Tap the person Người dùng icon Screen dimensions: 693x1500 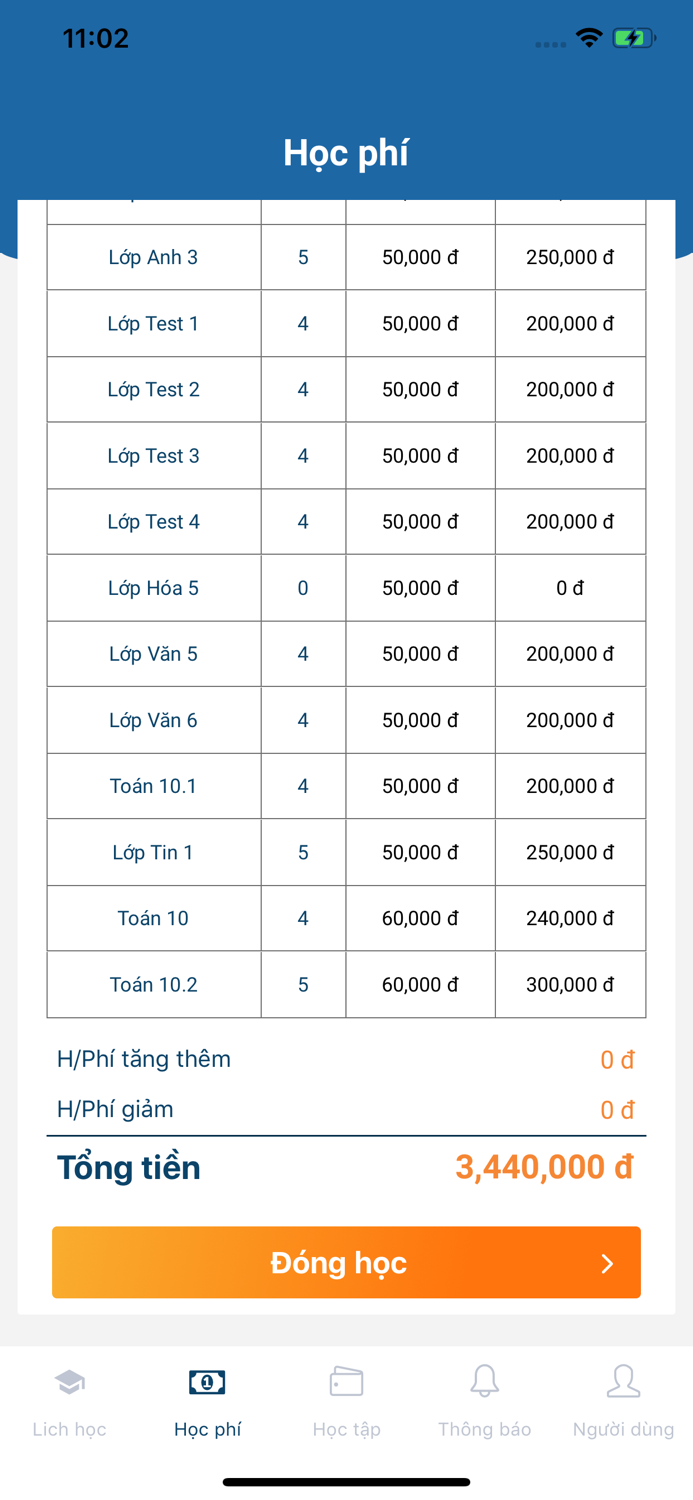tap(623, 1381)
